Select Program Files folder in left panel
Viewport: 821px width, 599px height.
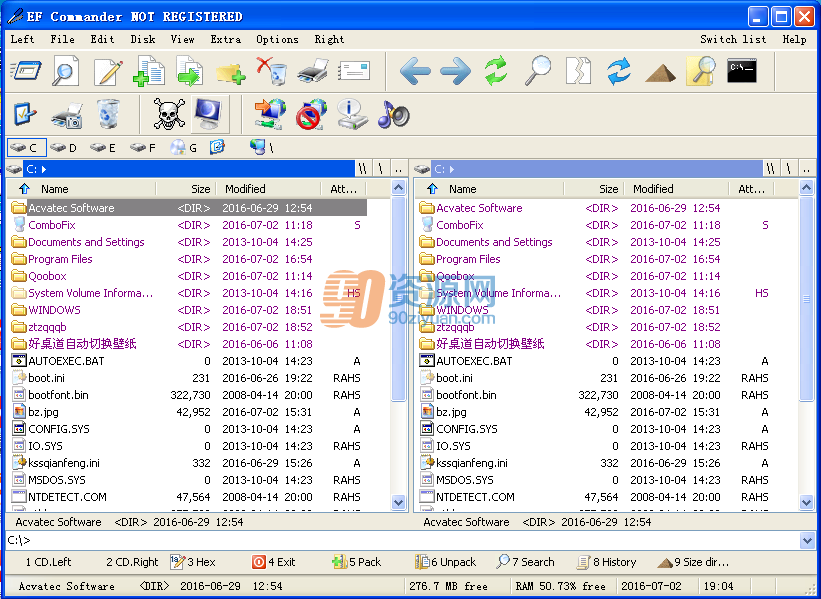pos(188,259)
